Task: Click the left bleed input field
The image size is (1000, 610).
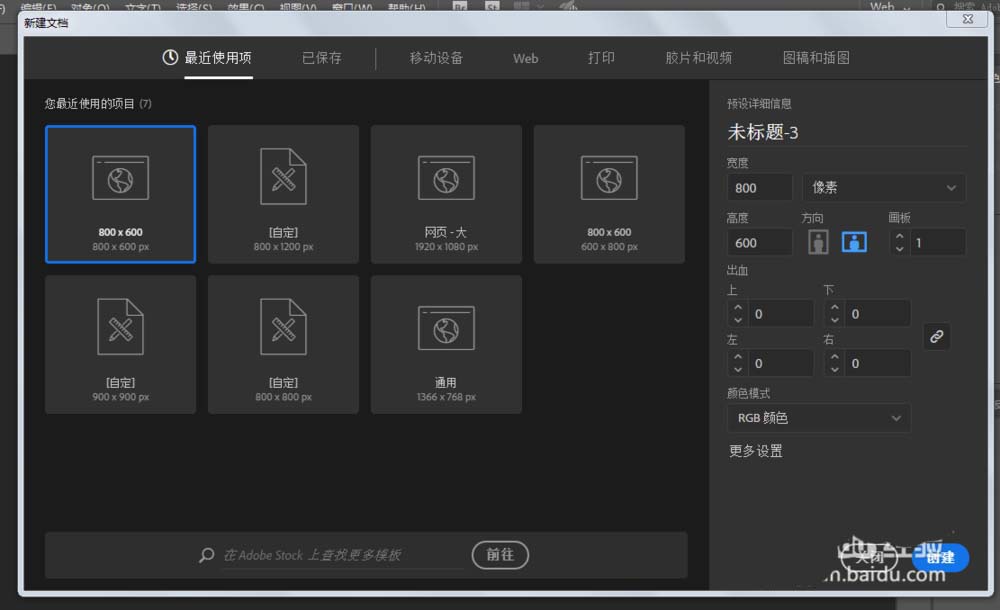Action: (781, 364)
